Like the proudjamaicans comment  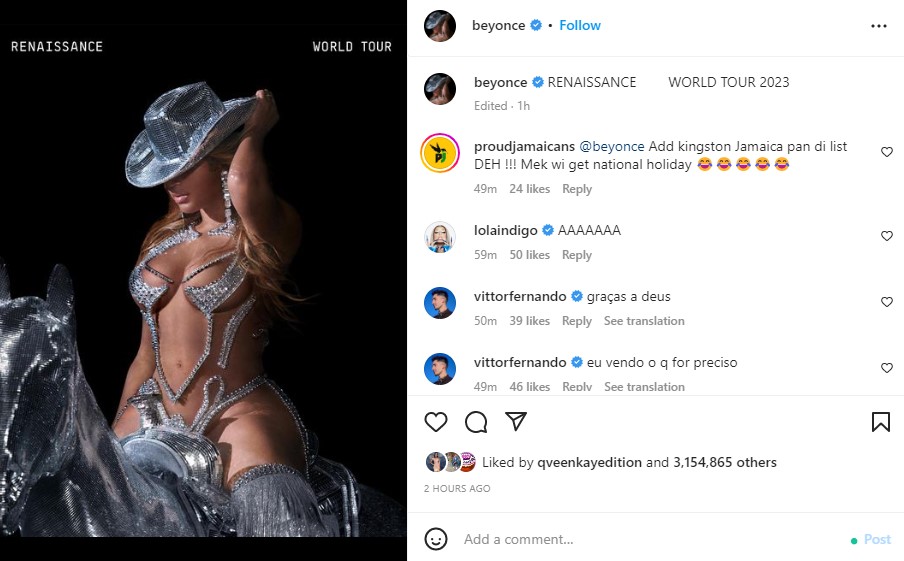coord(886,152)
